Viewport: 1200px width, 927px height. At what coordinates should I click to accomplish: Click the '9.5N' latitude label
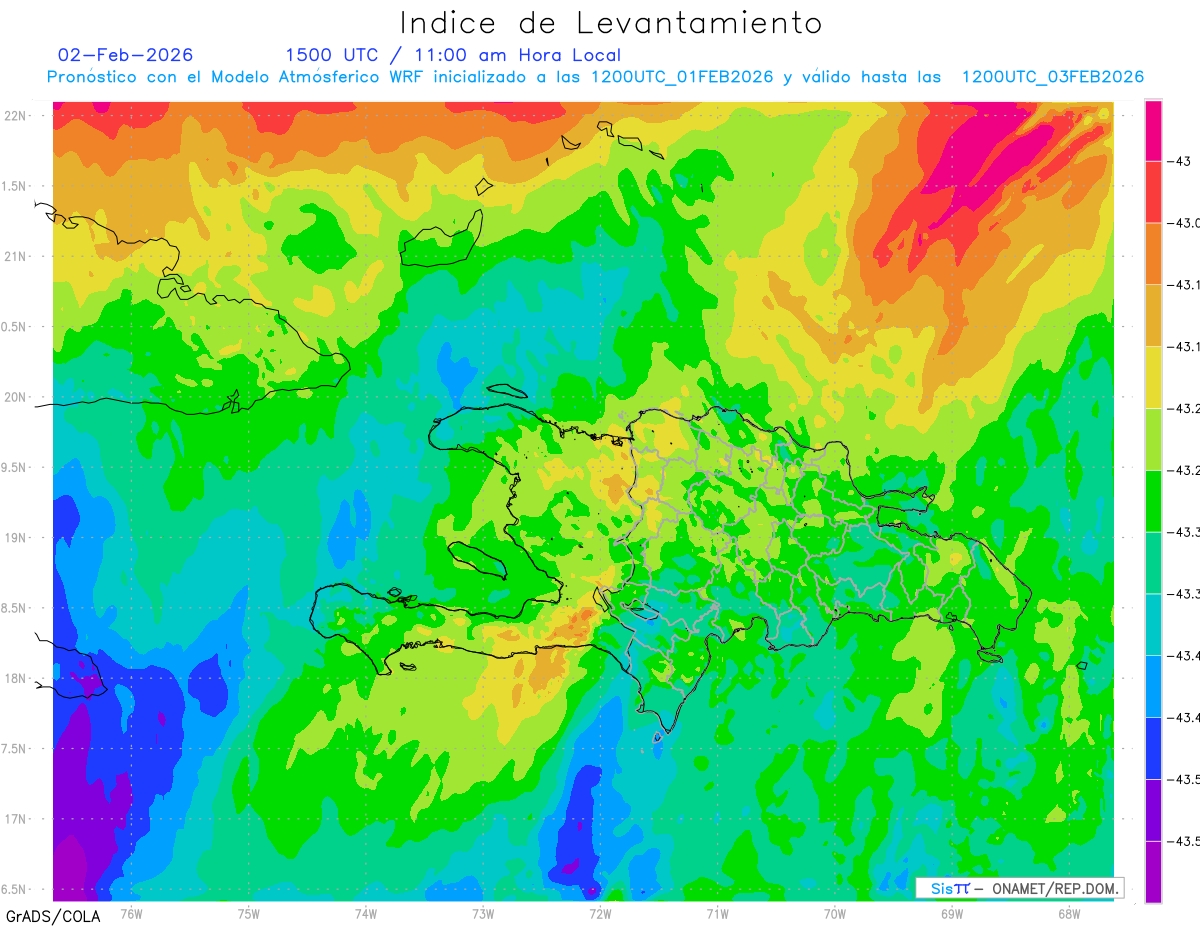coord(15,467)
